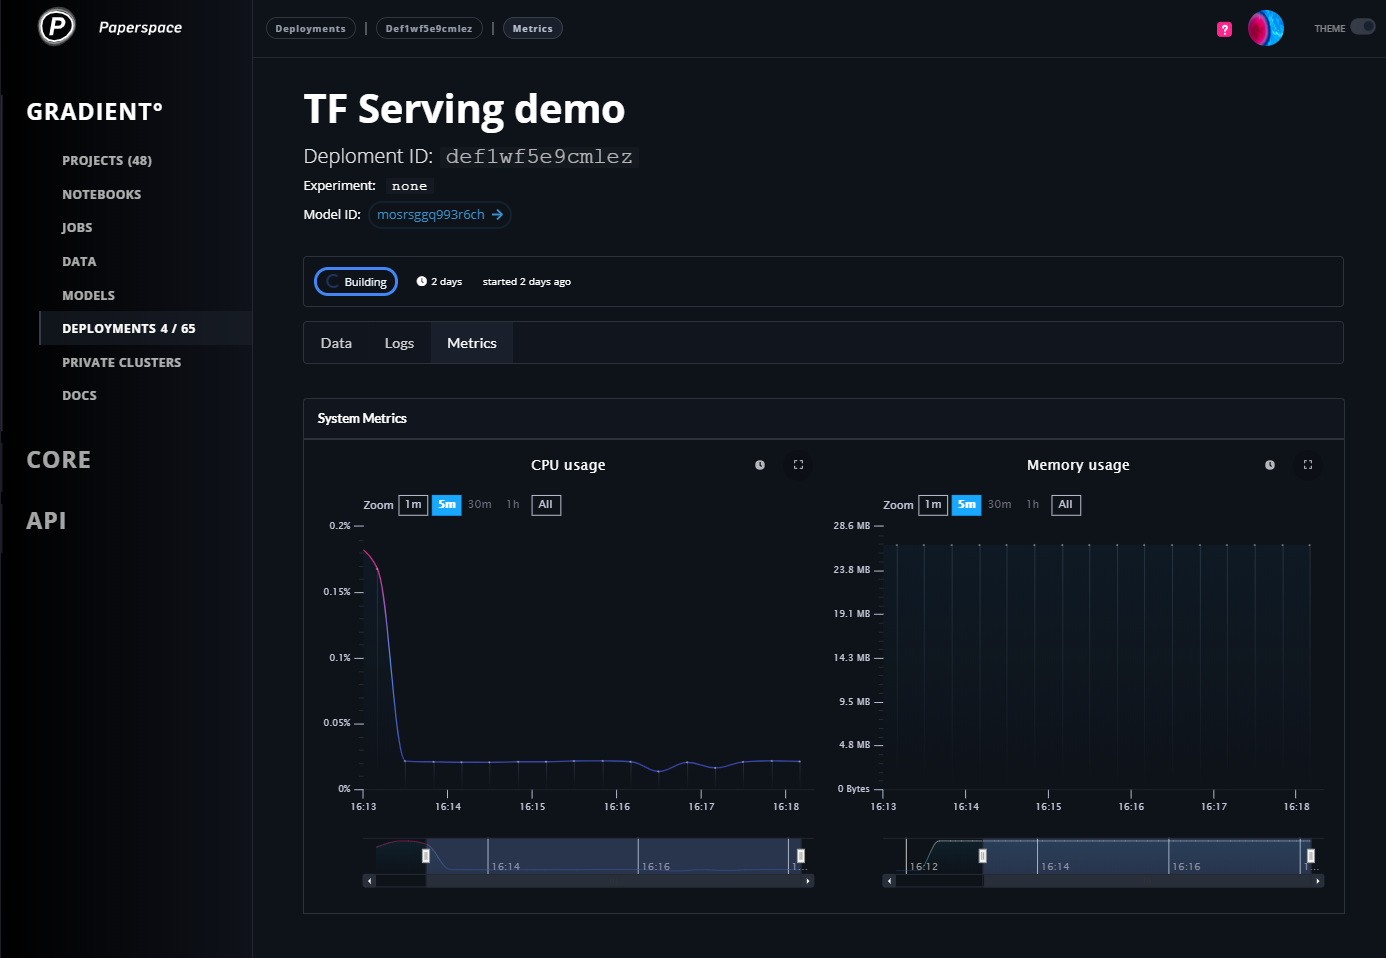The image size is (1386, 958).
Task: Set Memory usage zoom to 1m
Action: (x=933, y=505)
